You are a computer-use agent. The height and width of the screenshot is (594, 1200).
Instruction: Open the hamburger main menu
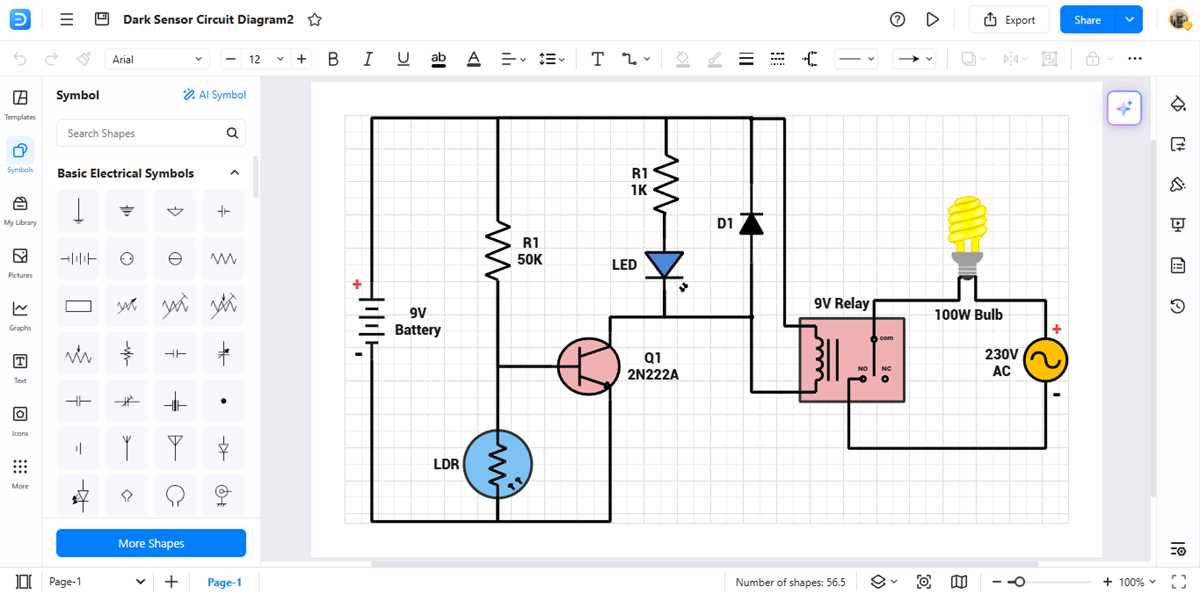coord(67,19)
